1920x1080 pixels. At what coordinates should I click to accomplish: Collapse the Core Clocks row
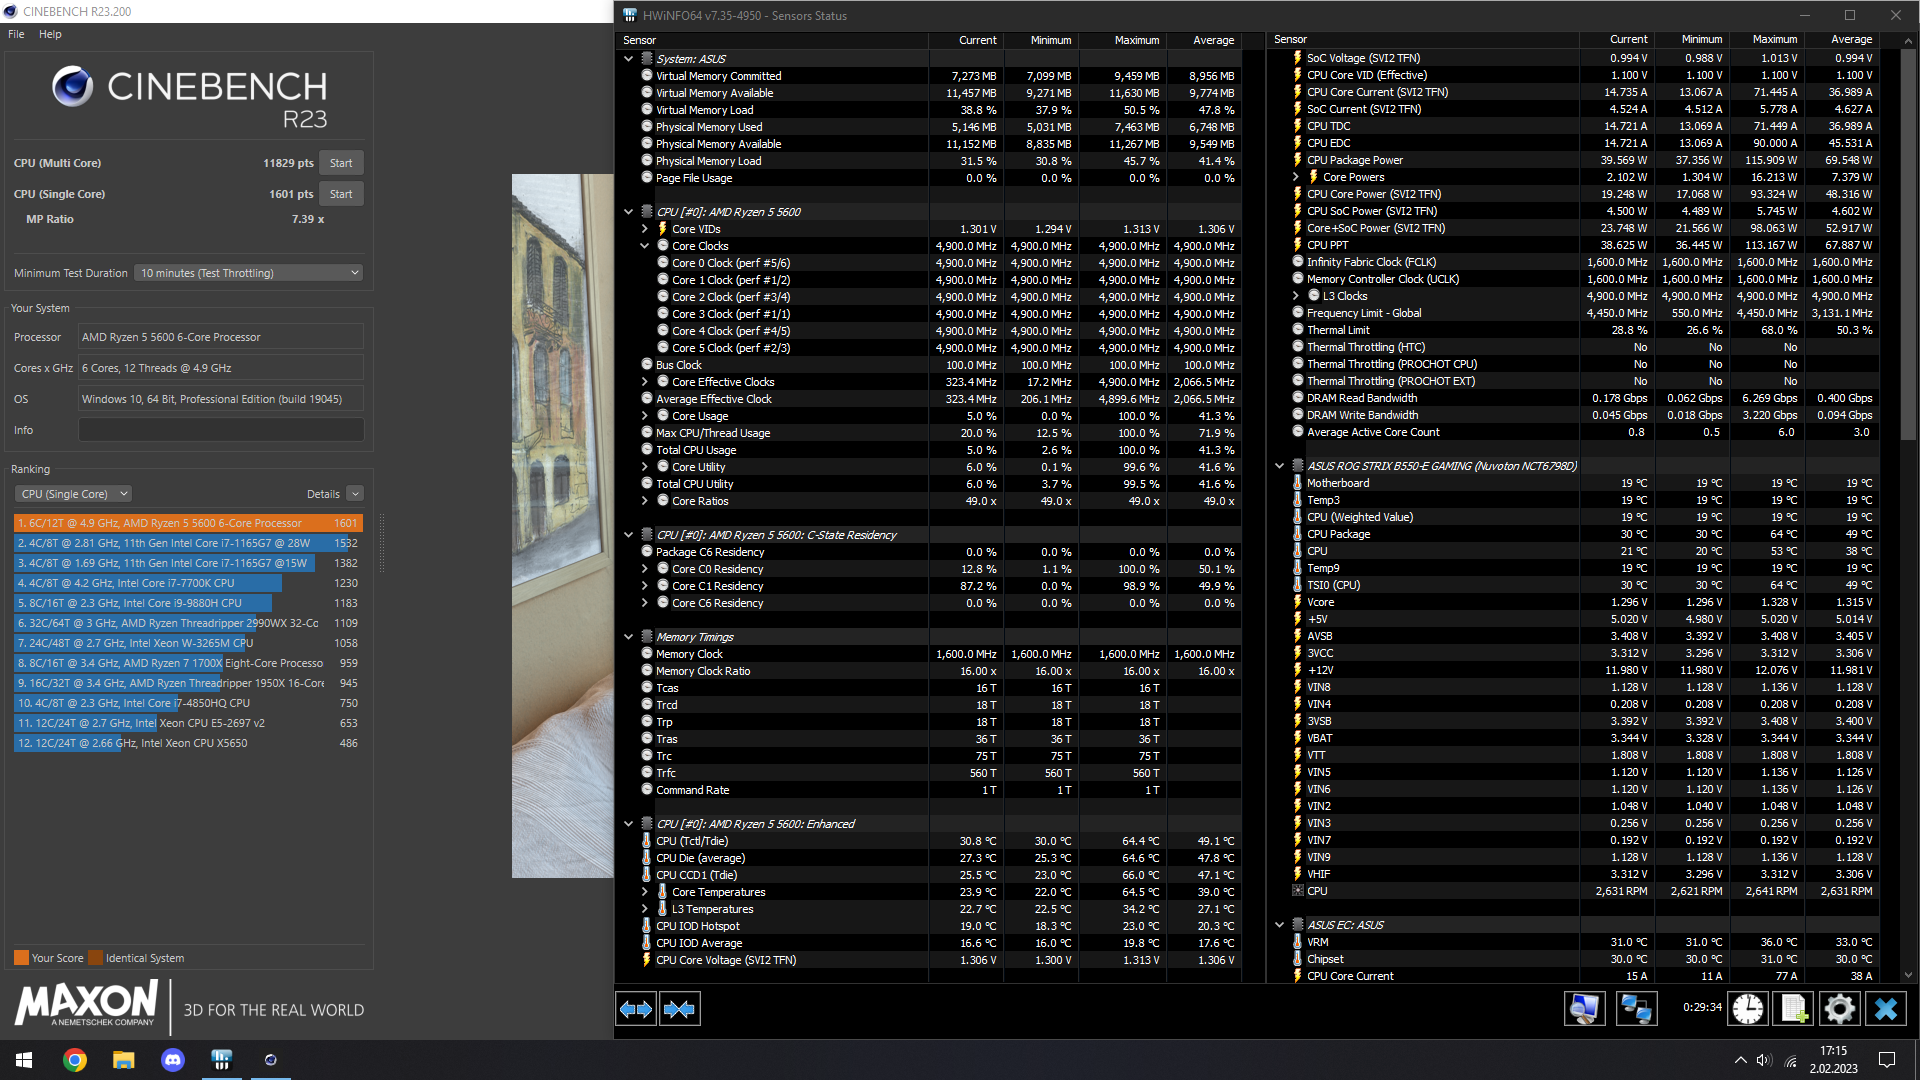(645, 246)
